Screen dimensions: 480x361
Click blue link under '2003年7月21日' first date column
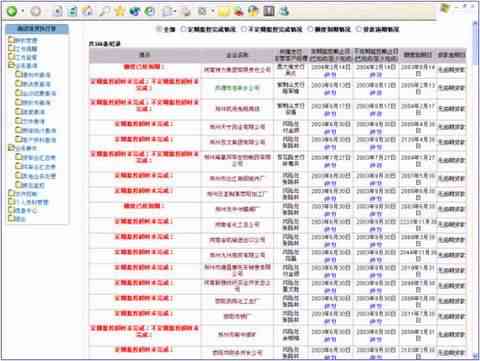(330, 165)
